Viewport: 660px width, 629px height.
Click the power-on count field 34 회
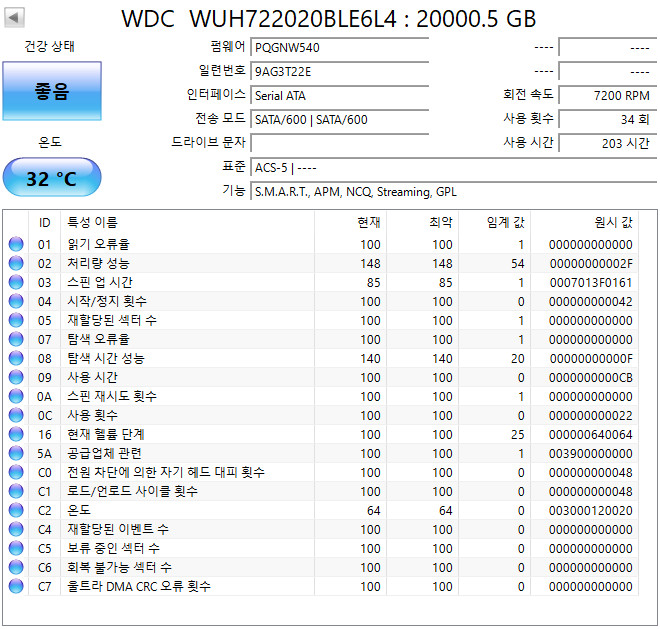coord(608,119)
